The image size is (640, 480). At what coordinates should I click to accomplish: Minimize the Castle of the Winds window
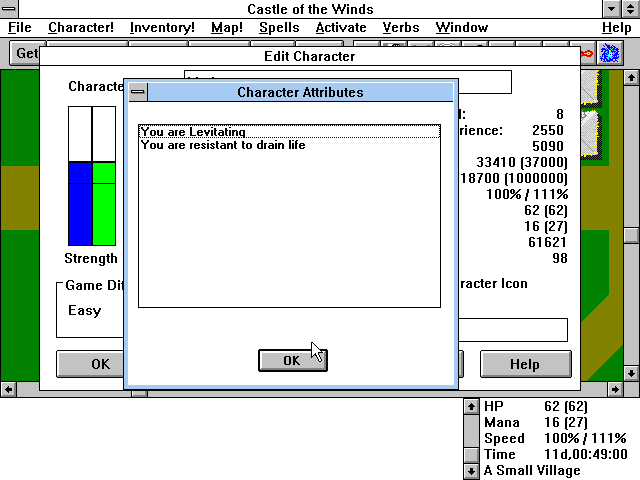pos(611,9)
